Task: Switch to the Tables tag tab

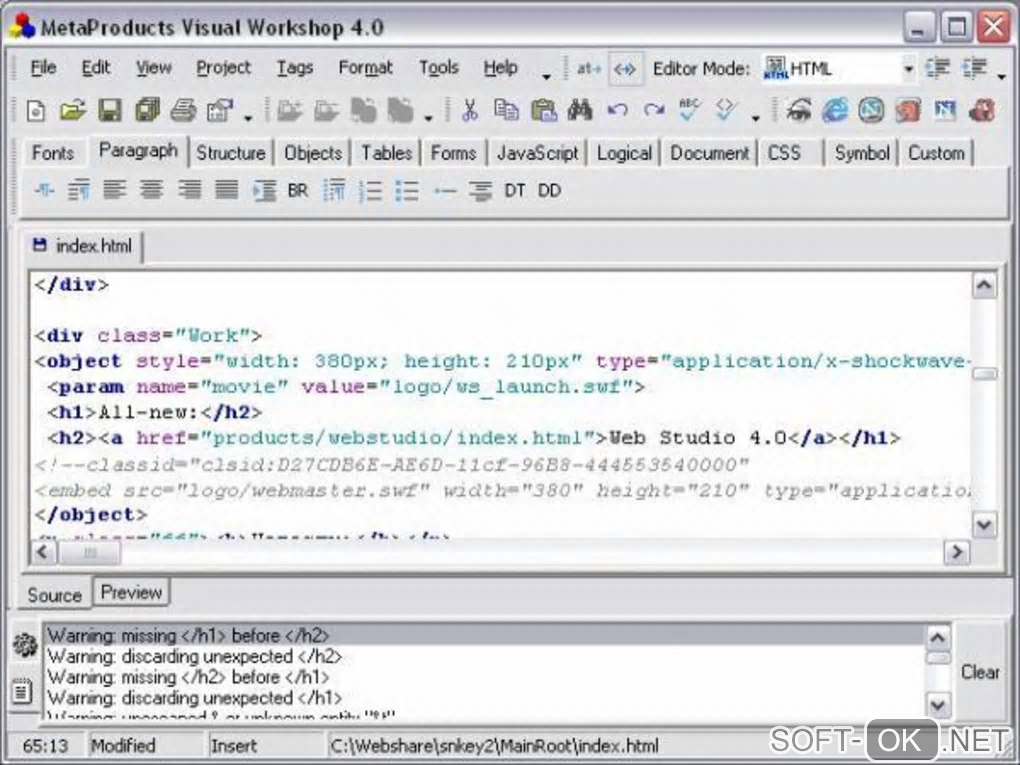Action: pyautogui.click(x=386, y=154)
